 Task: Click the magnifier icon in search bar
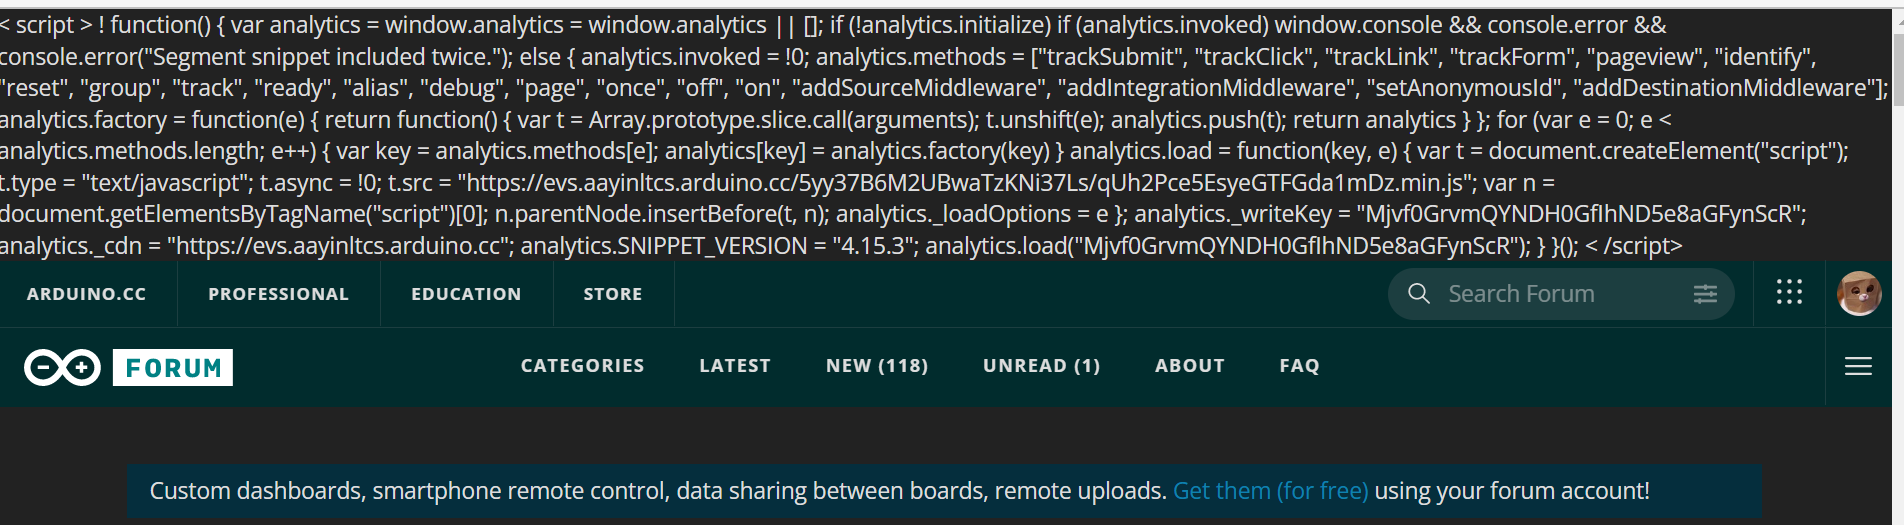pyautogui.click(x=1418, y=294)
